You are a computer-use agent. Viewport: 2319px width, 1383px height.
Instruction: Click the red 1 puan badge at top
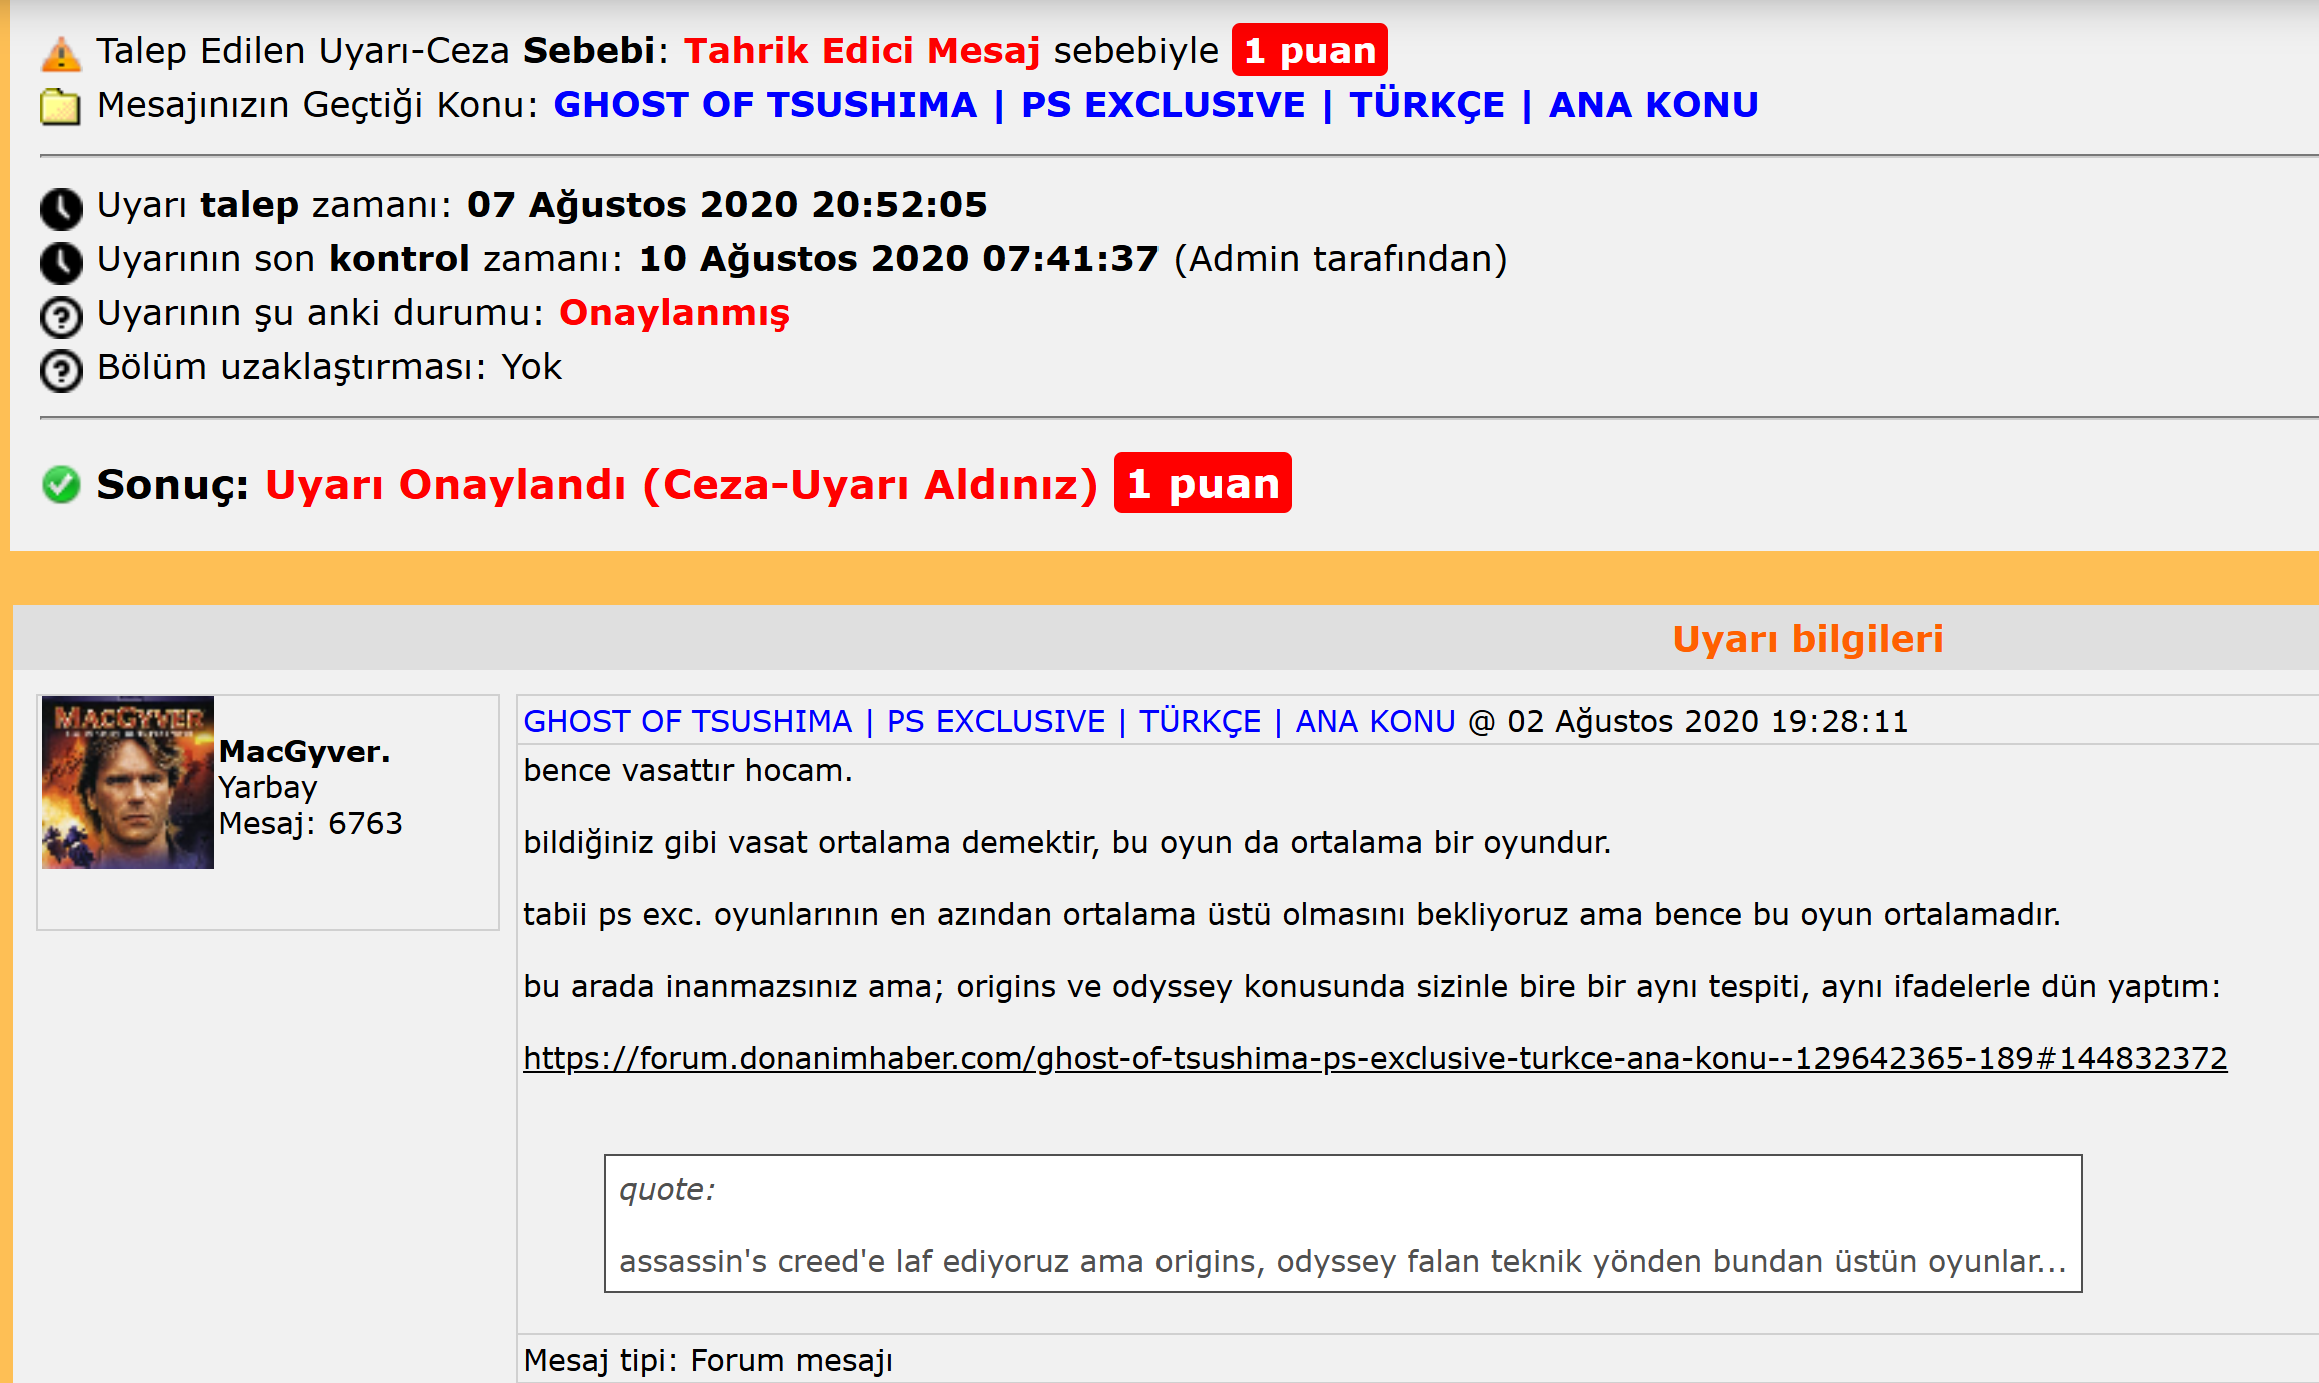[1309, 50]
